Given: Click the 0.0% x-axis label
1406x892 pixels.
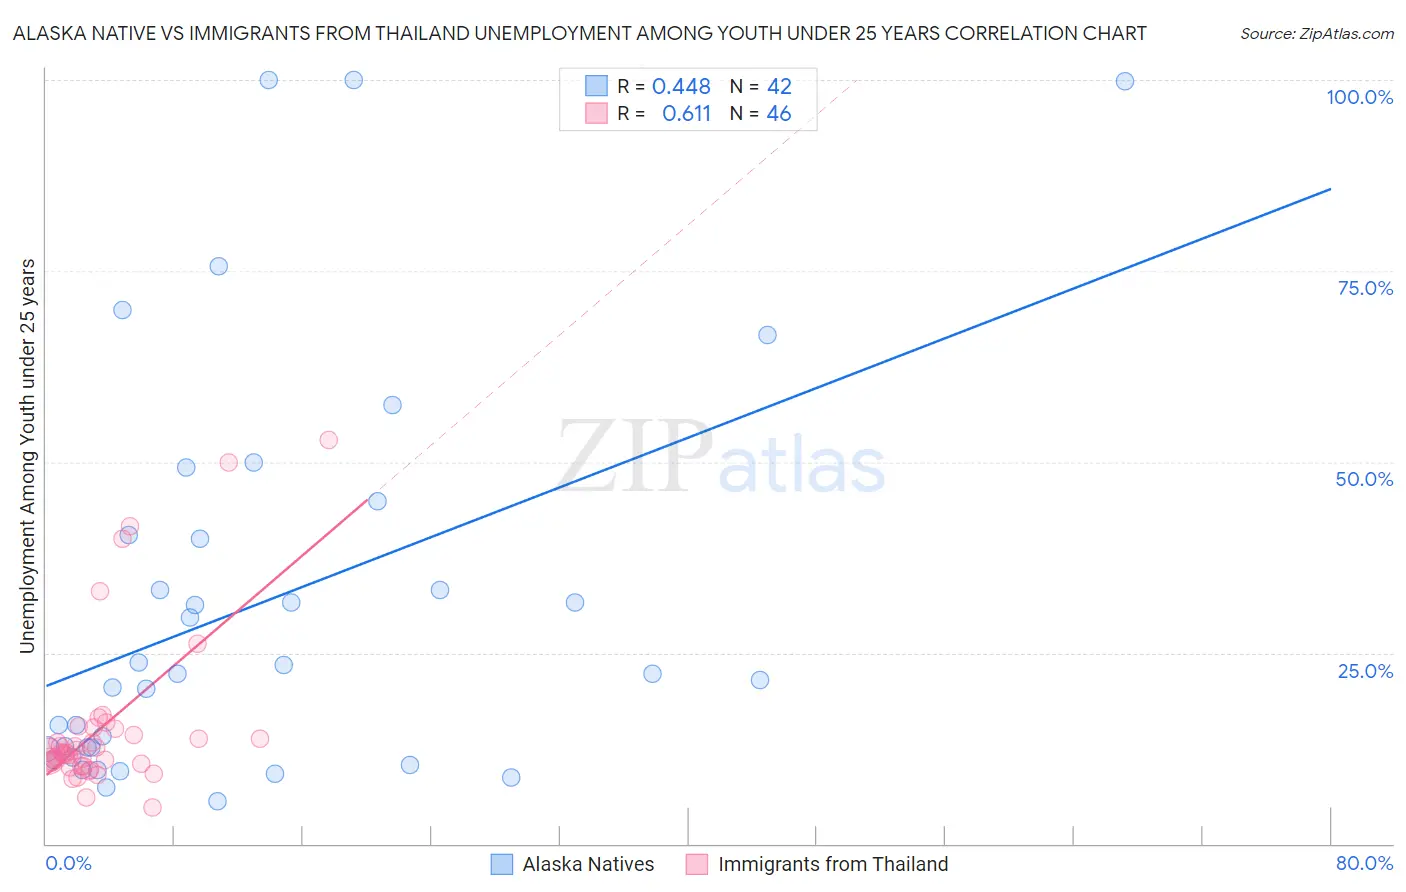Looking at the screenshot, I should [68, 863].
